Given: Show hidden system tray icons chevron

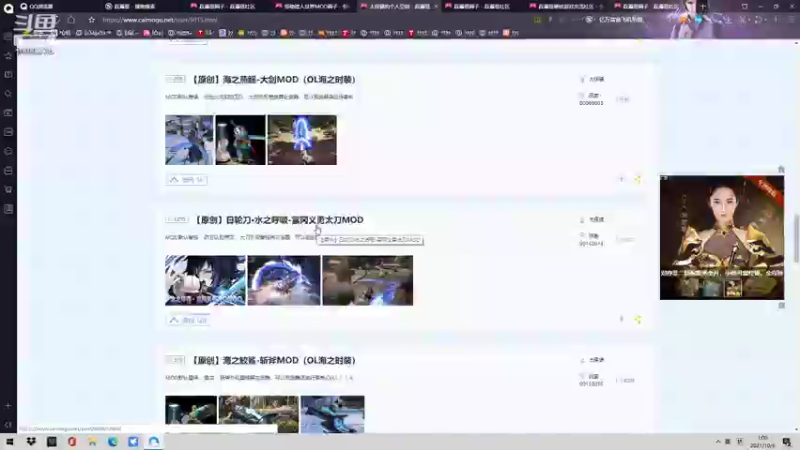Looking at the screenshot, I should pos(718,442).
